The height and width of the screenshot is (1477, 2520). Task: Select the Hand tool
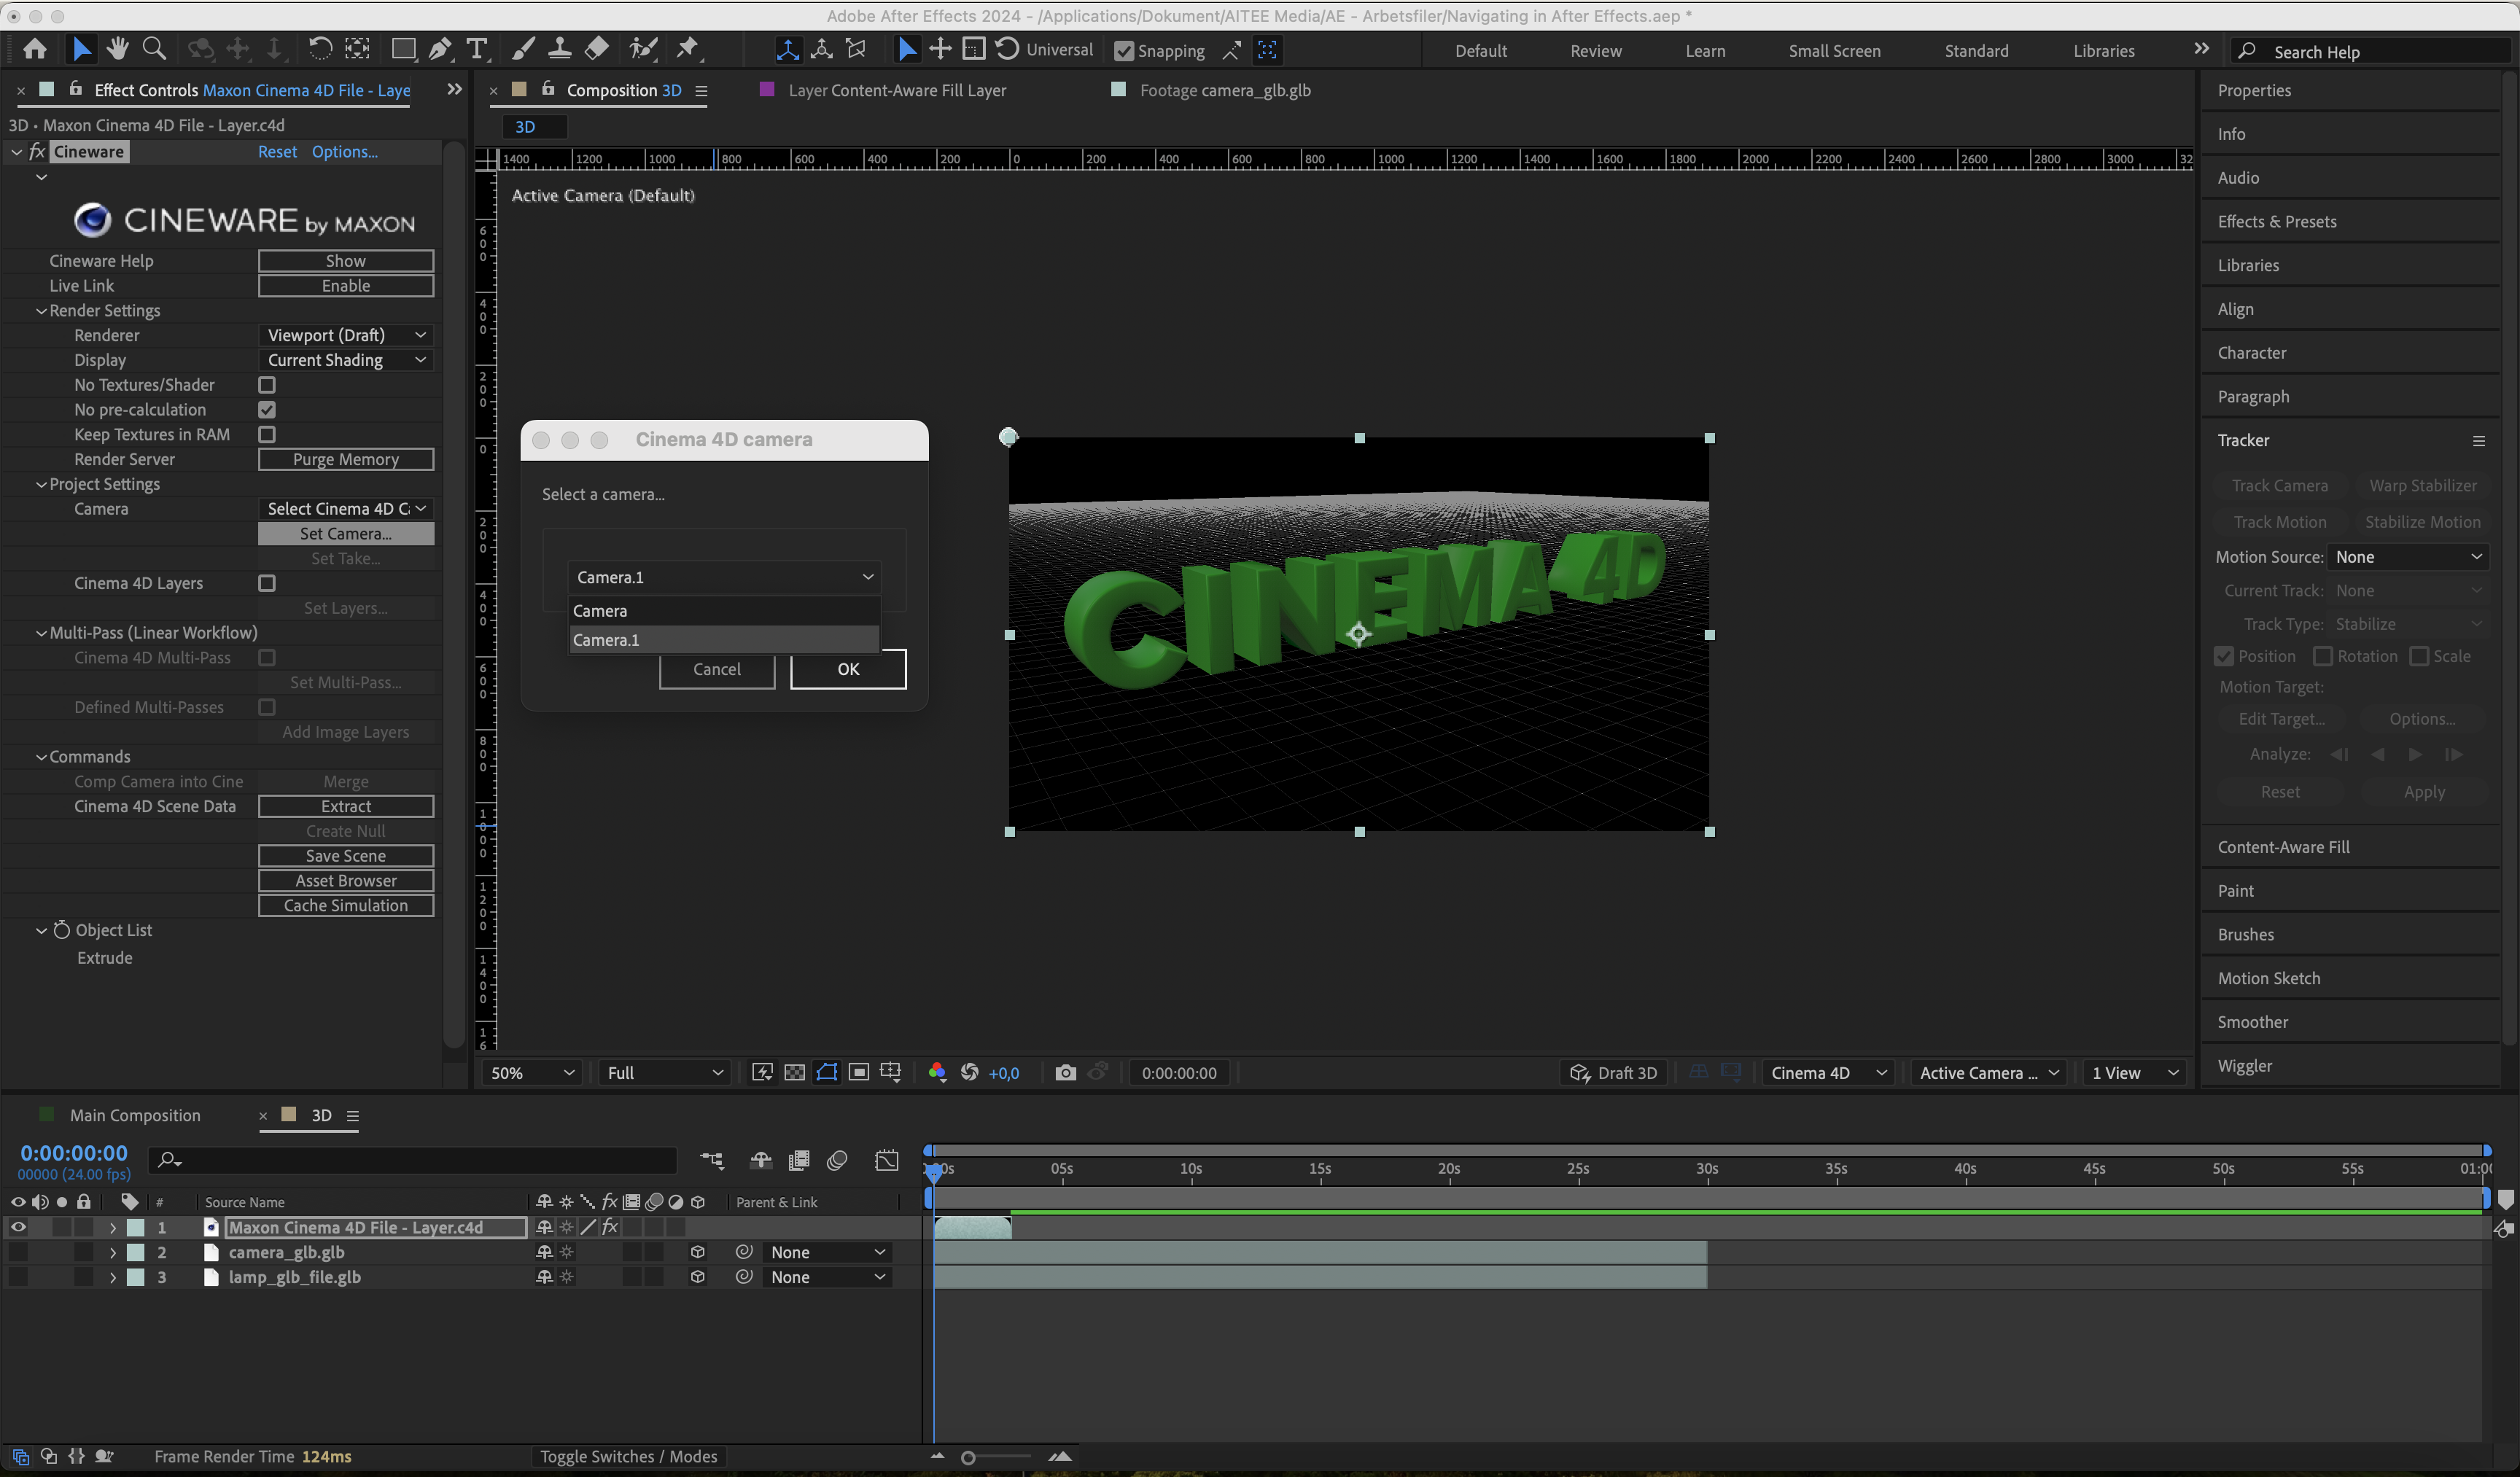[117, 49]
